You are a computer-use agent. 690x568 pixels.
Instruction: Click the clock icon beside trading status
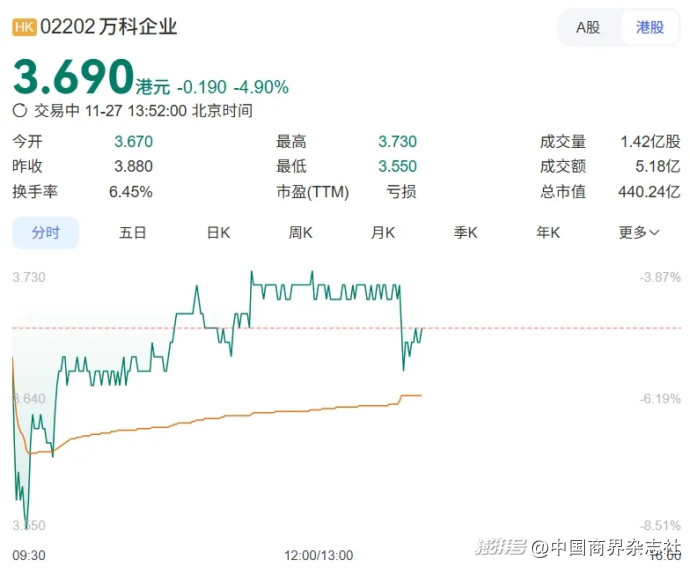click(x=20, y=111)
